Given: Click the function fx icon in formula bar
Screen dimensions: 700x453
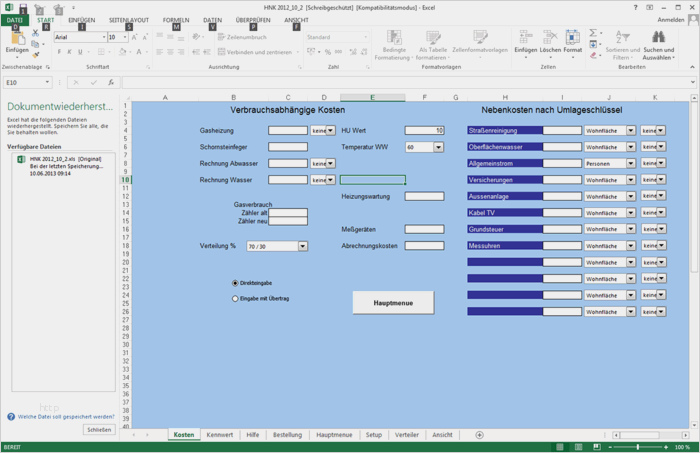Looking at the screenshot, I should click(109, 83).
